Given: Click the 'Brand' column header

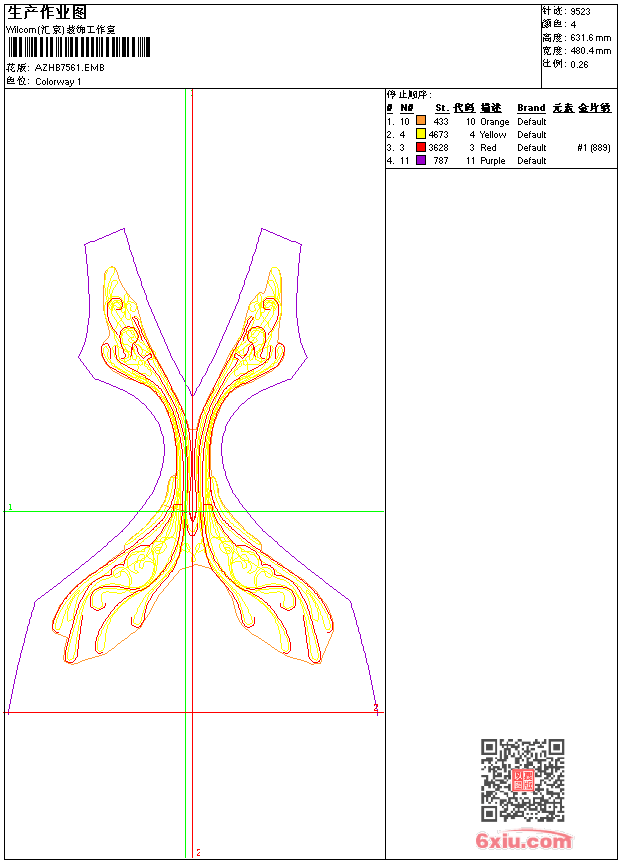Looking at the screenshot, I should pyautogui.click(x=531, y=108).
